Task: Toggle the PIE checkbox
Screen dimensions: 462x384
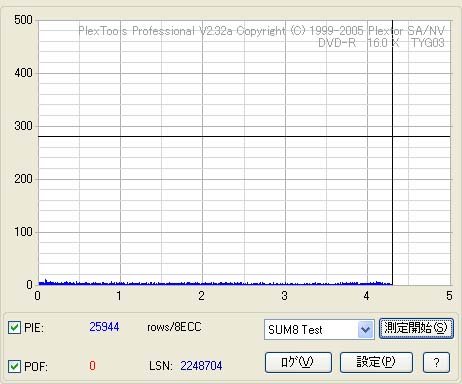Action: pos(14,328)
